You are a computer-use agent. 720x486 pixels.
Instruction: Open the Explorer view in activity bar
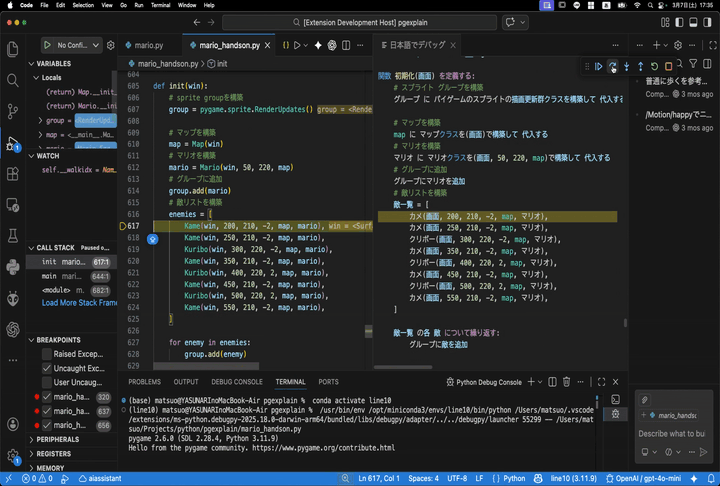pyautogui.click(x=13, y=49)
